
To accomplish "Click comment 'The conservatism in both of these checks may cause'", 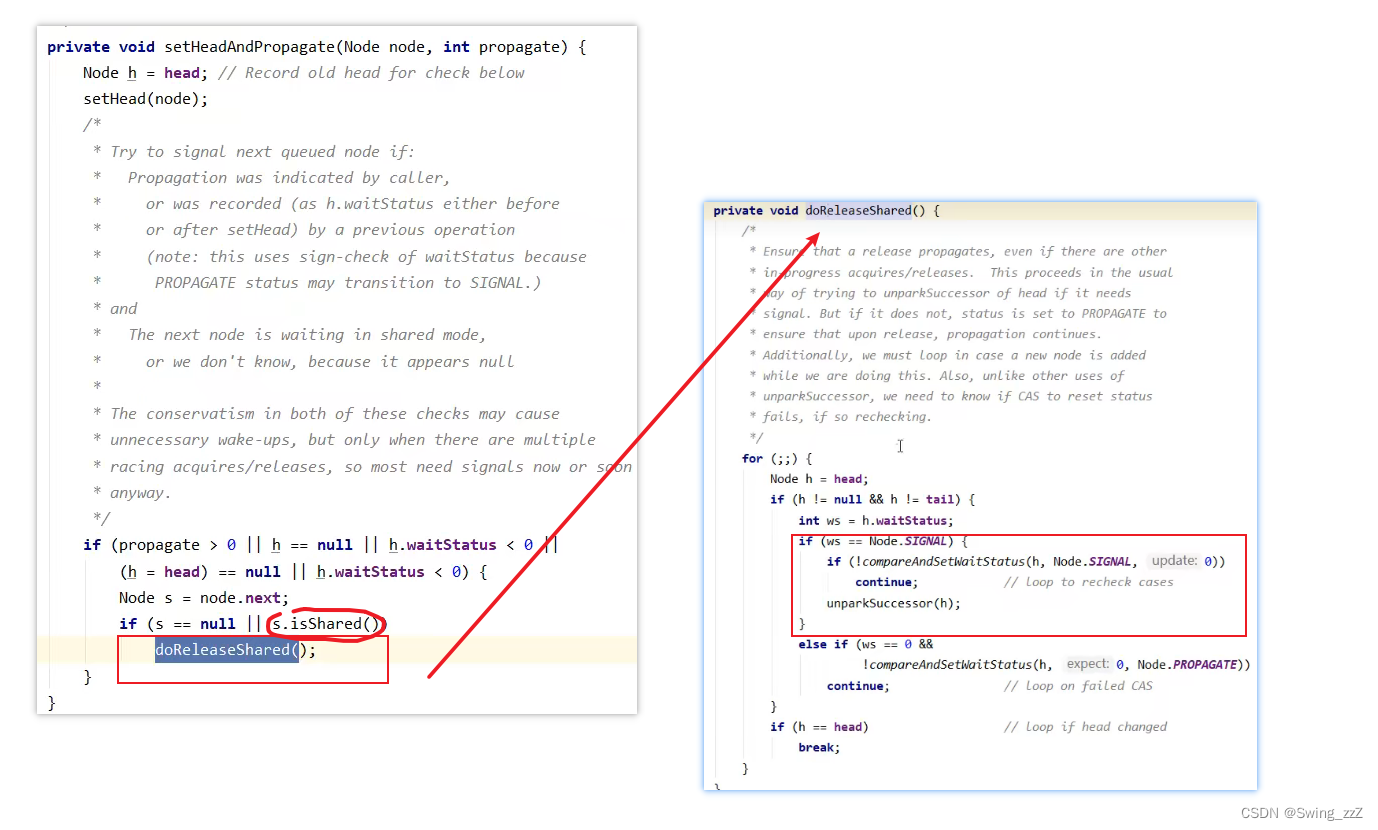I will click(335, 413).
